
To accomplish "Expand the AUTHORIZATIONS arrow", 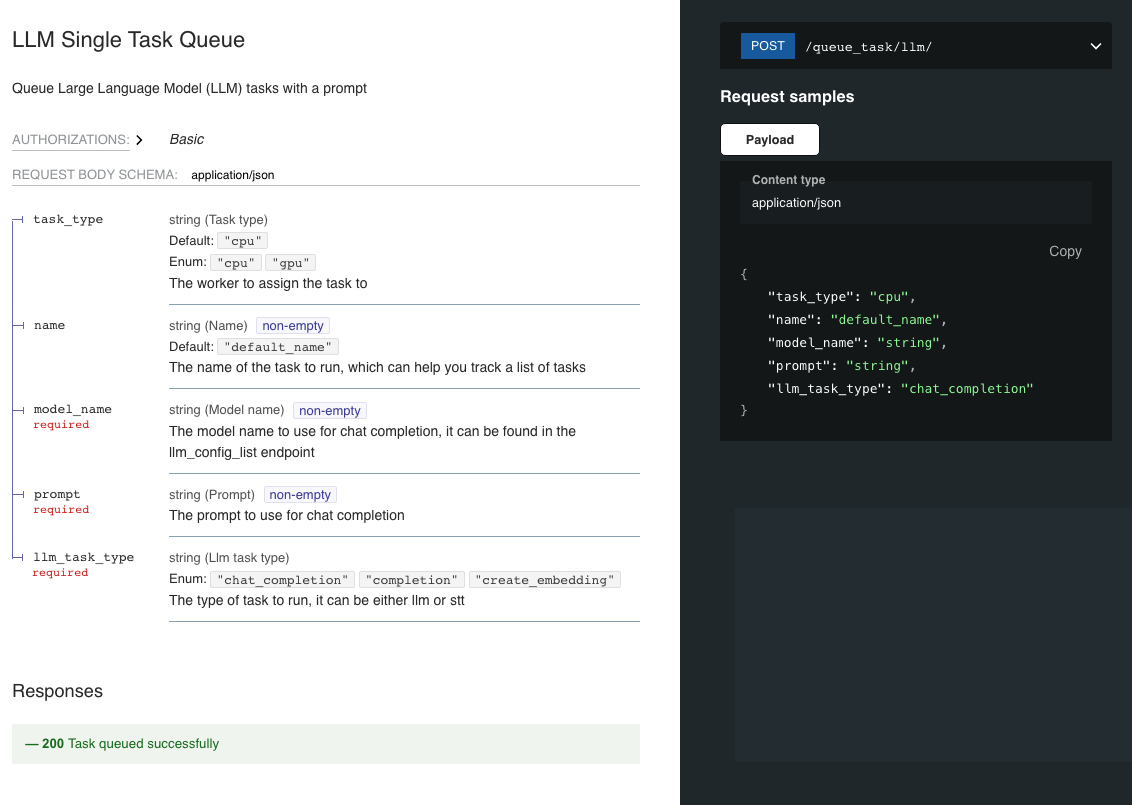I will pos(139,140).
